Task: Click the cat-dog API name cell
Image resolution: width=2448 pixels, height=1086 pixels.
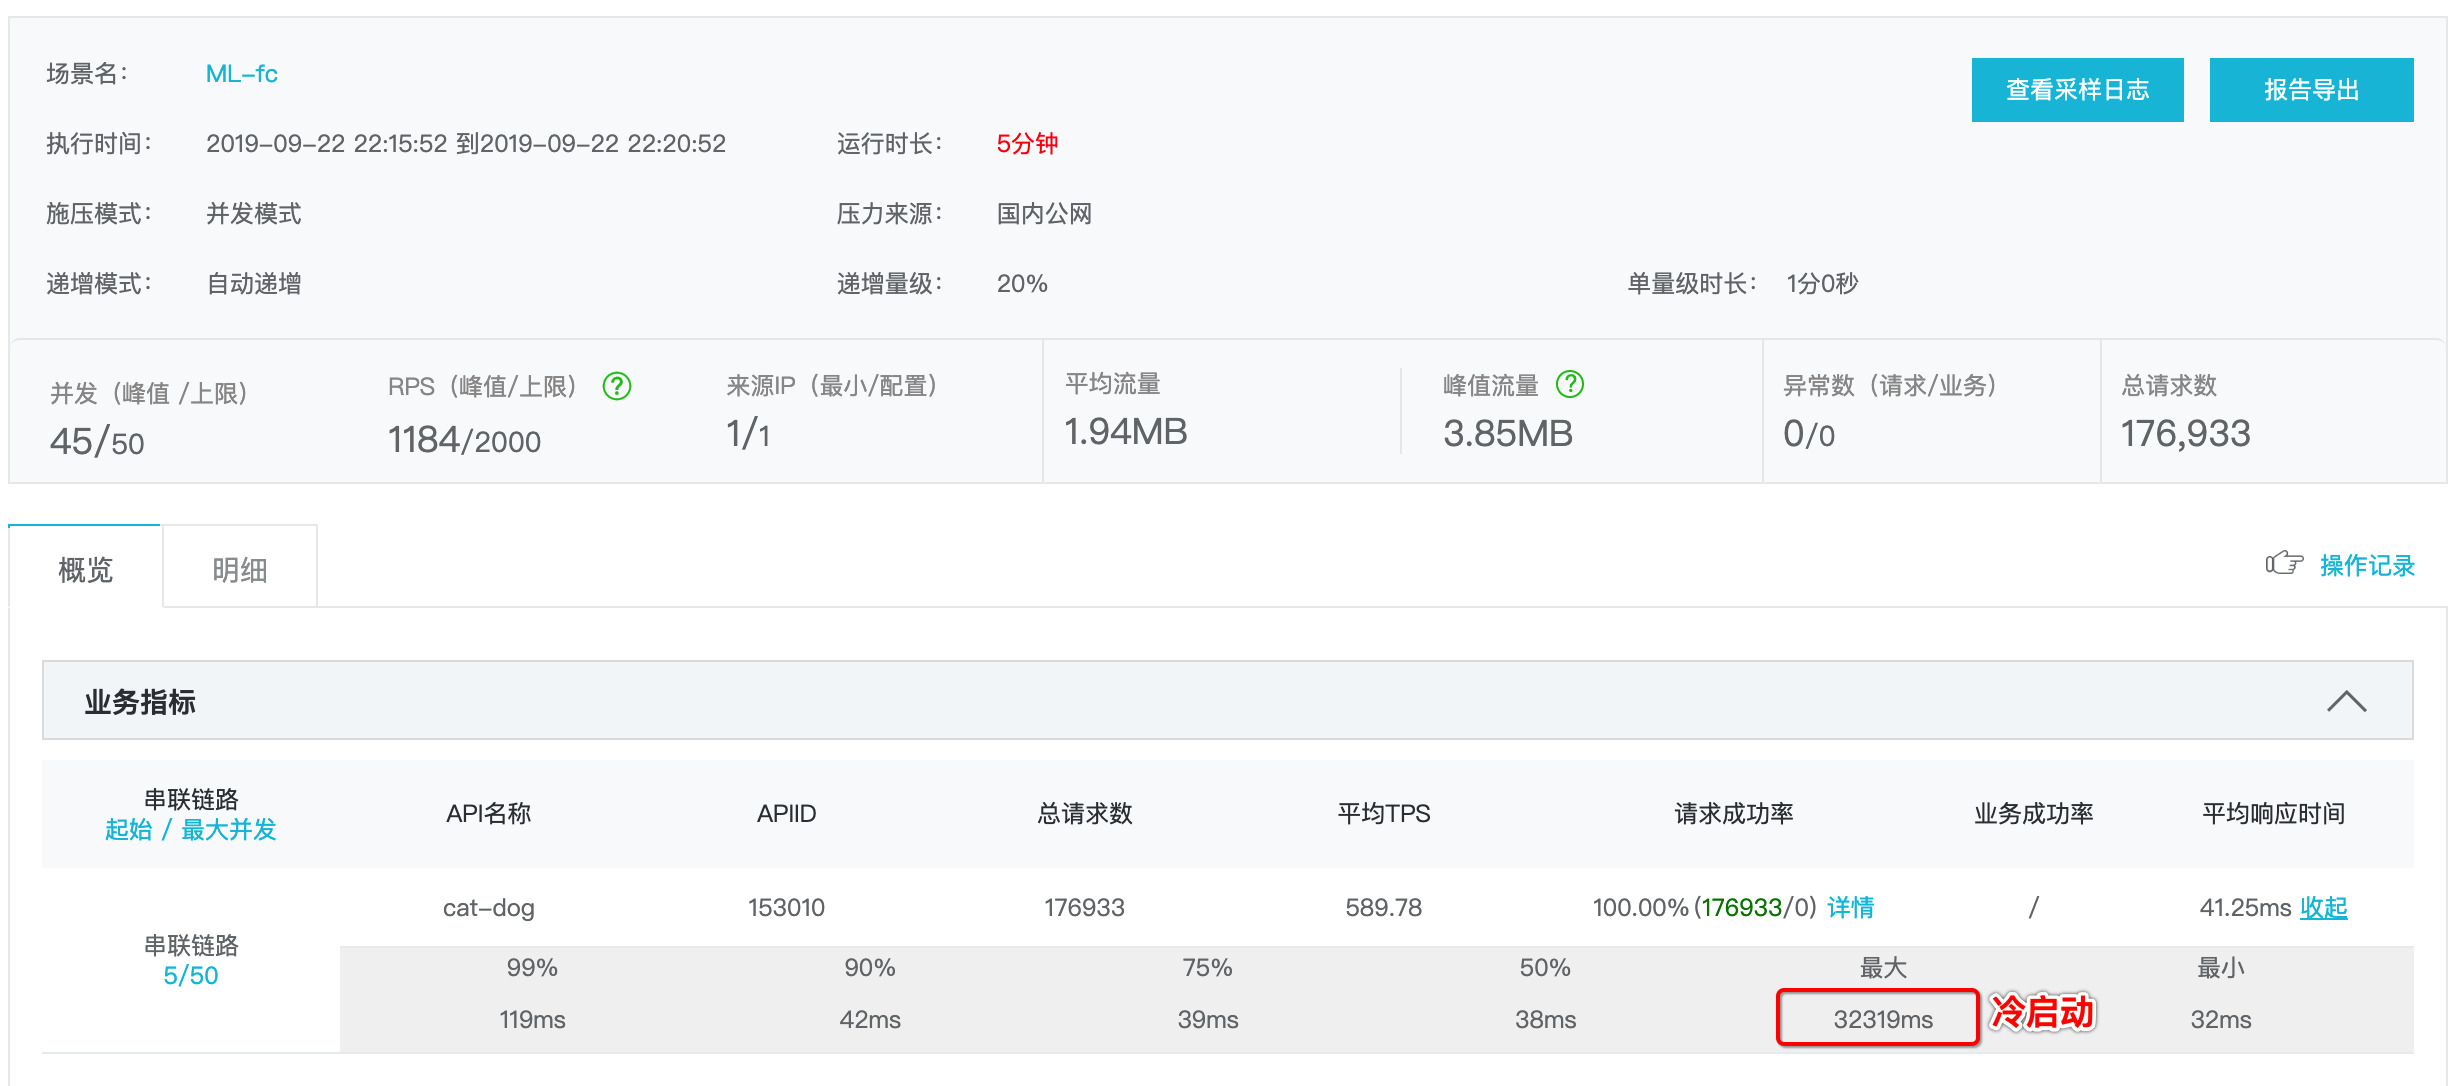Action: coord(488,907)
